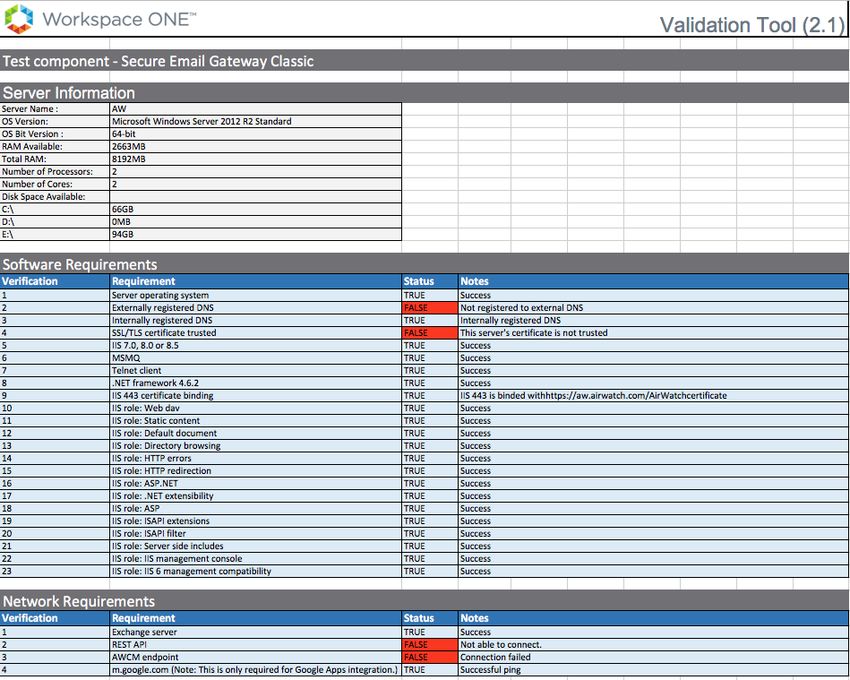Screen dimensions: 850x680
Task: Select the Test component - Secure Email Gateway Classic header
Action: (x=424, y=61)
